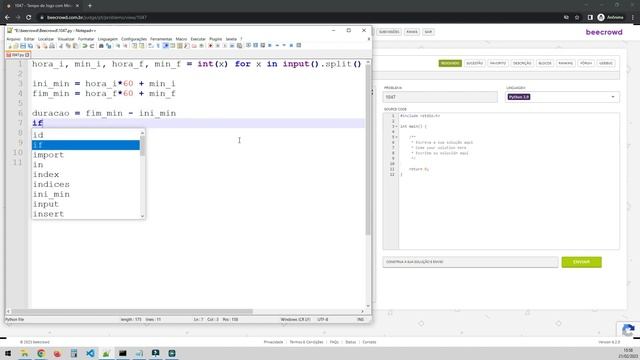Click the Open file icon in Notepad++ toolbar
Viewport: 640px width, 360px height.
pyautogui.click(x=16, y=45)
